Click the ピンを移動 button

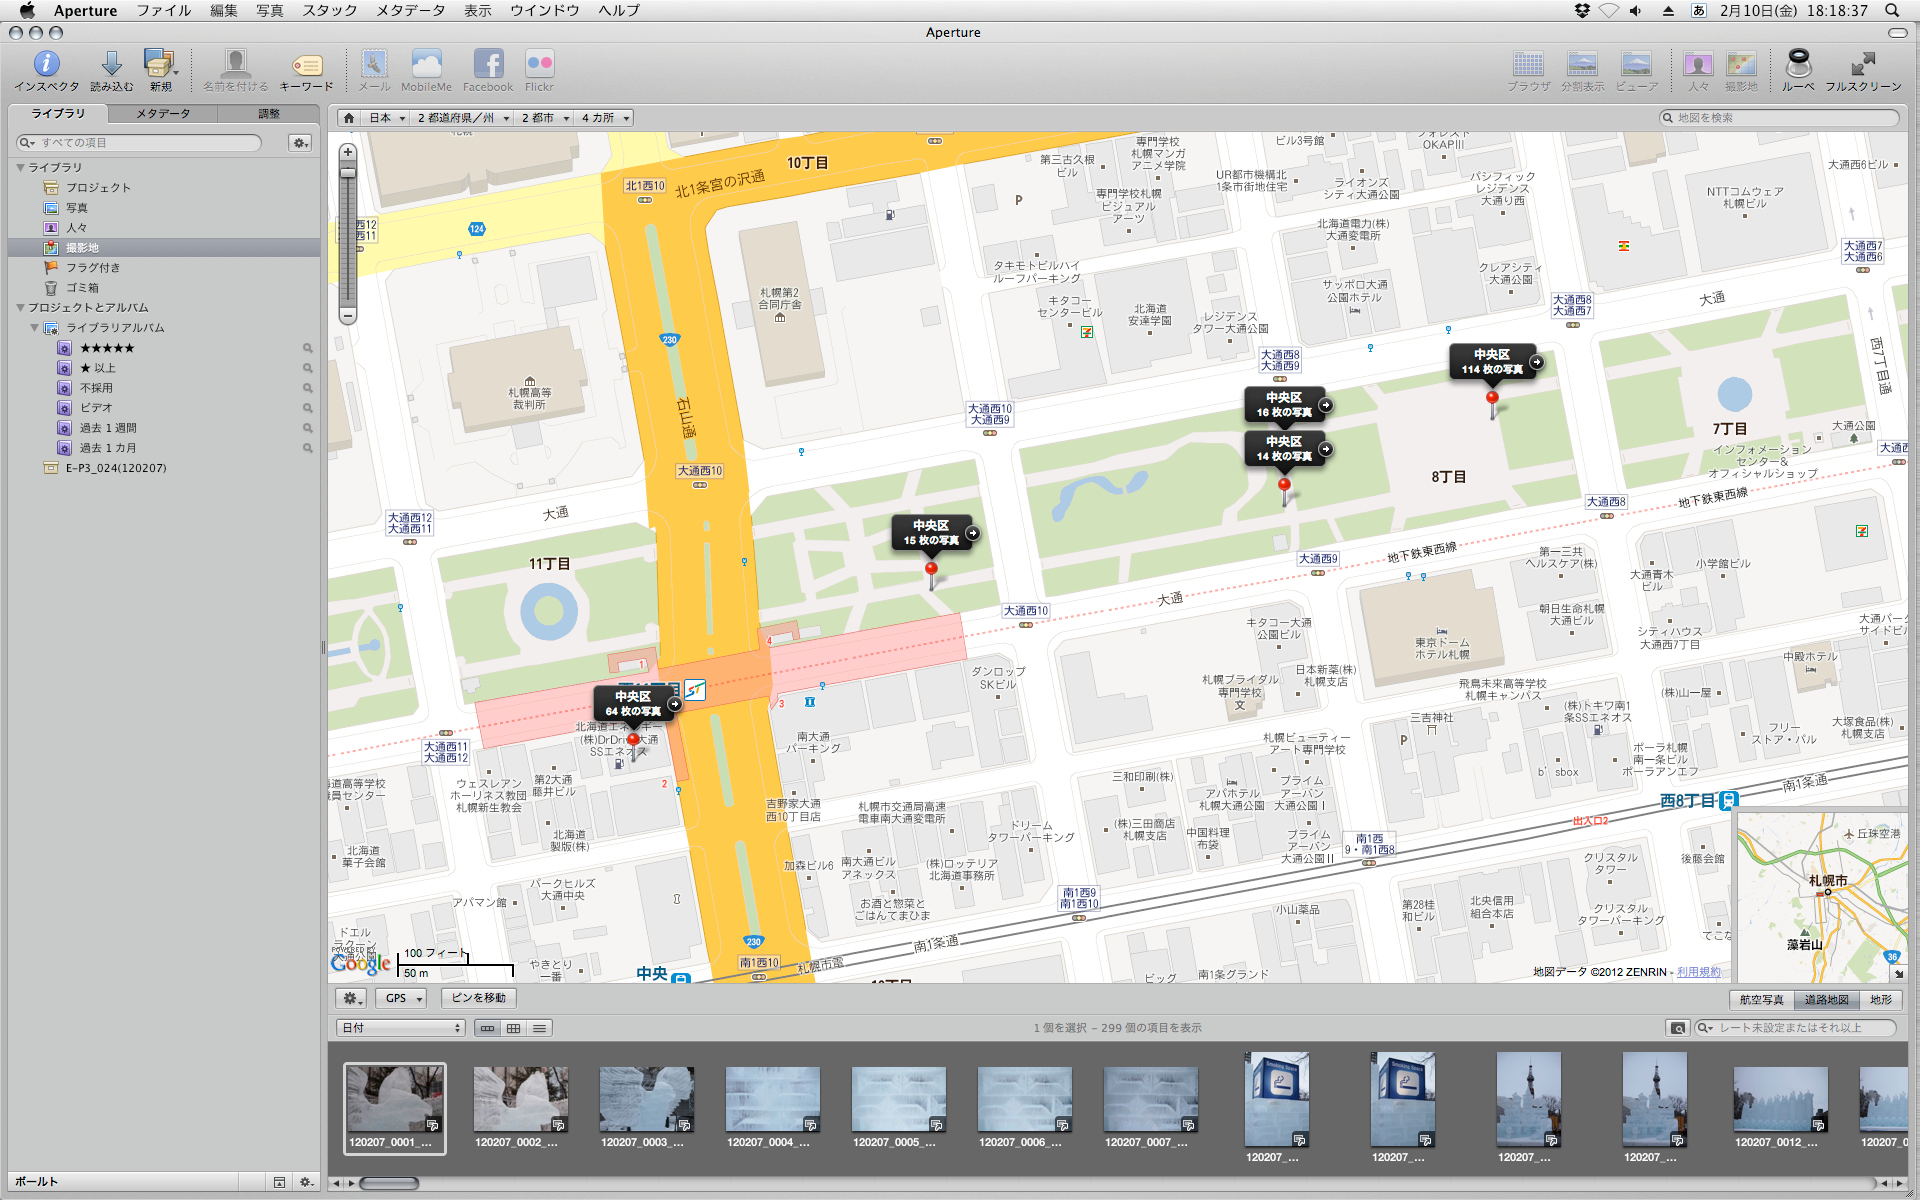pos(478,998)
